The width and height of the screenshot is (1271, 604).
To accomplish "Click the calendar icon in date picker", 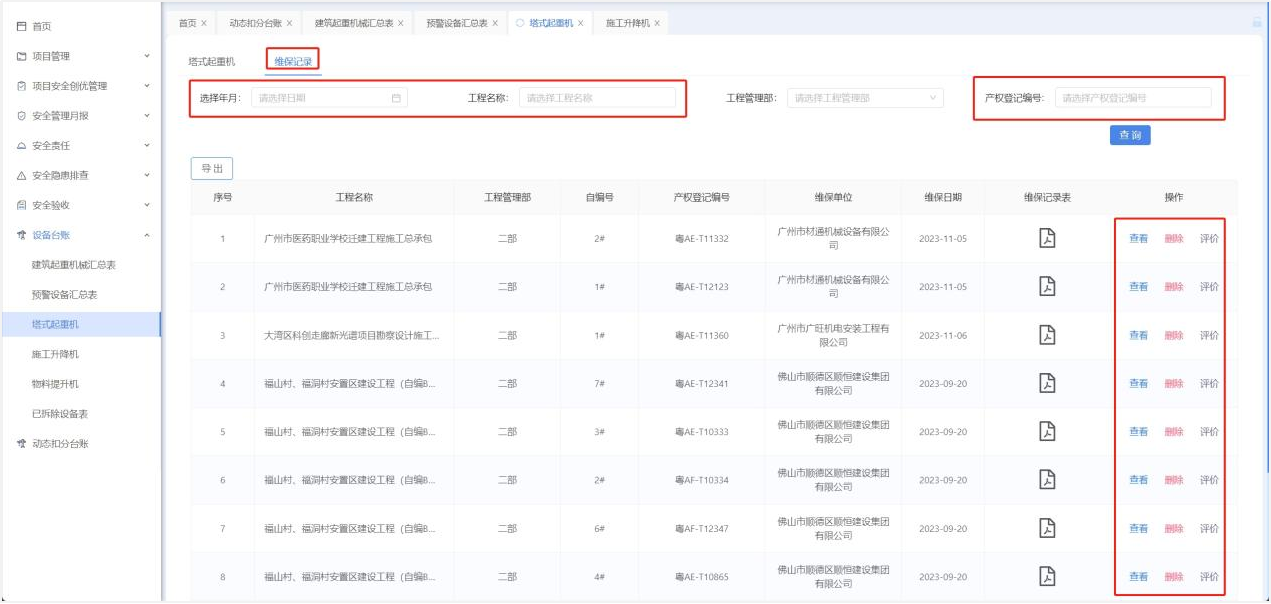I will coord(396,98).
